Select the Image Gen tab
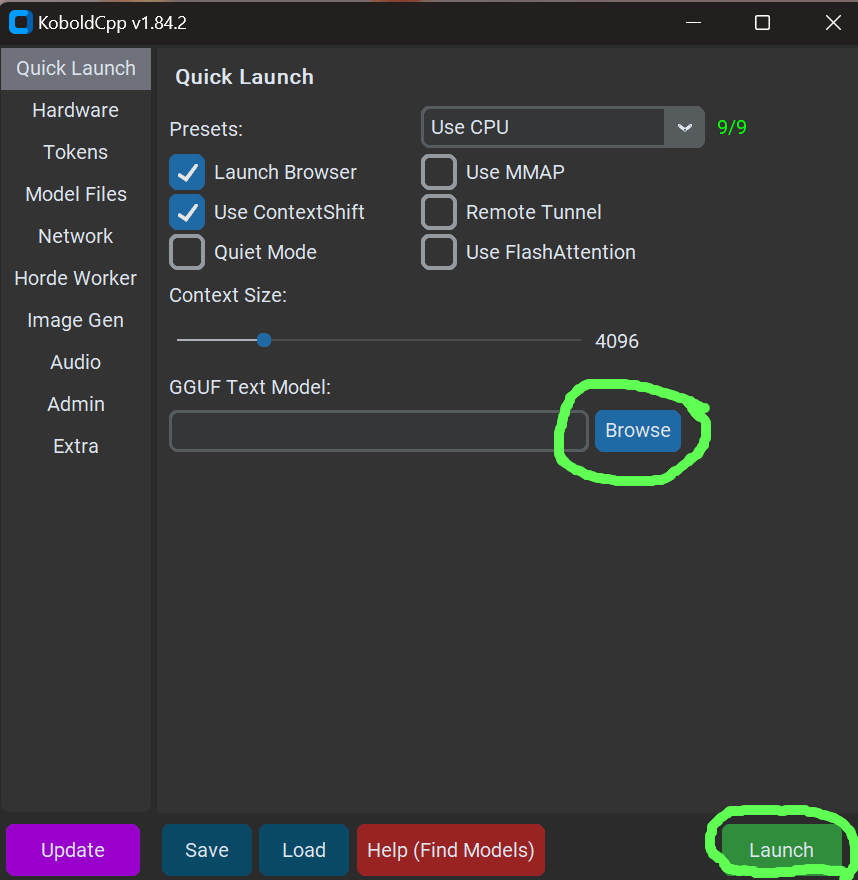 coord(75,320)
